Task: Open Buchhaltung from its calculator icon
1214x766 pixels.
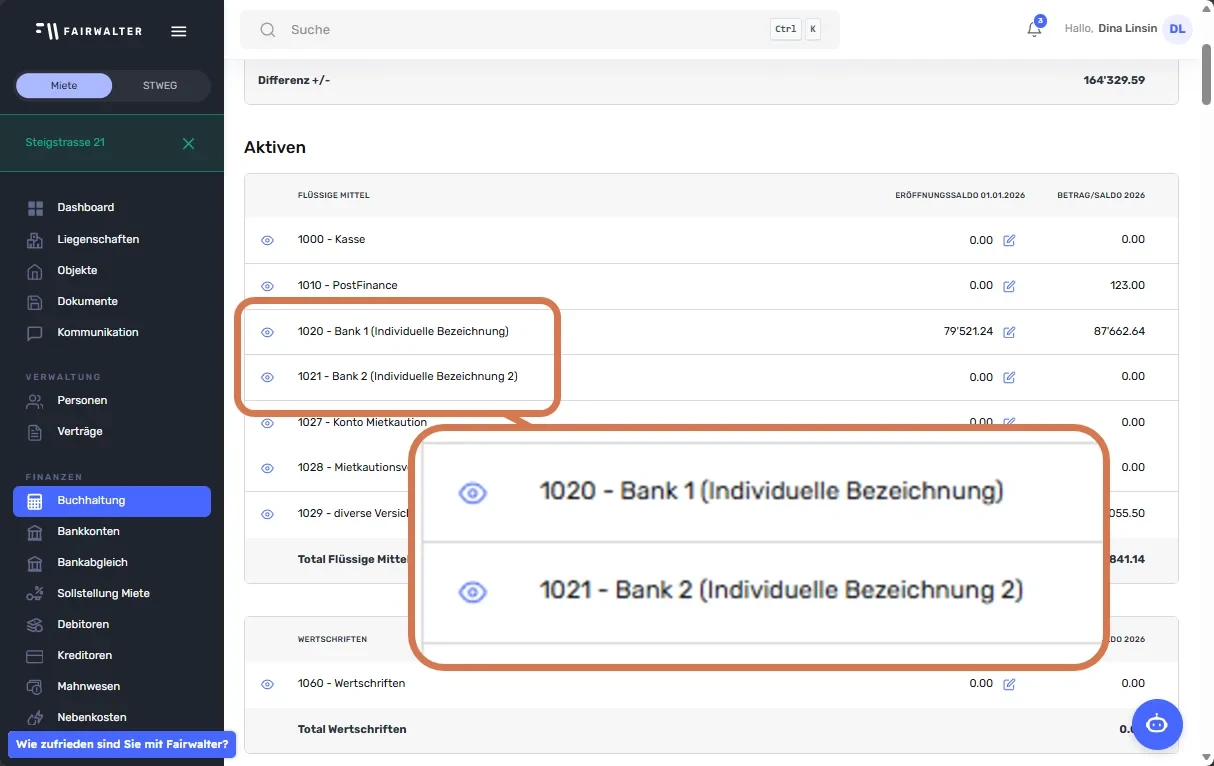Action: coord(35,501)
